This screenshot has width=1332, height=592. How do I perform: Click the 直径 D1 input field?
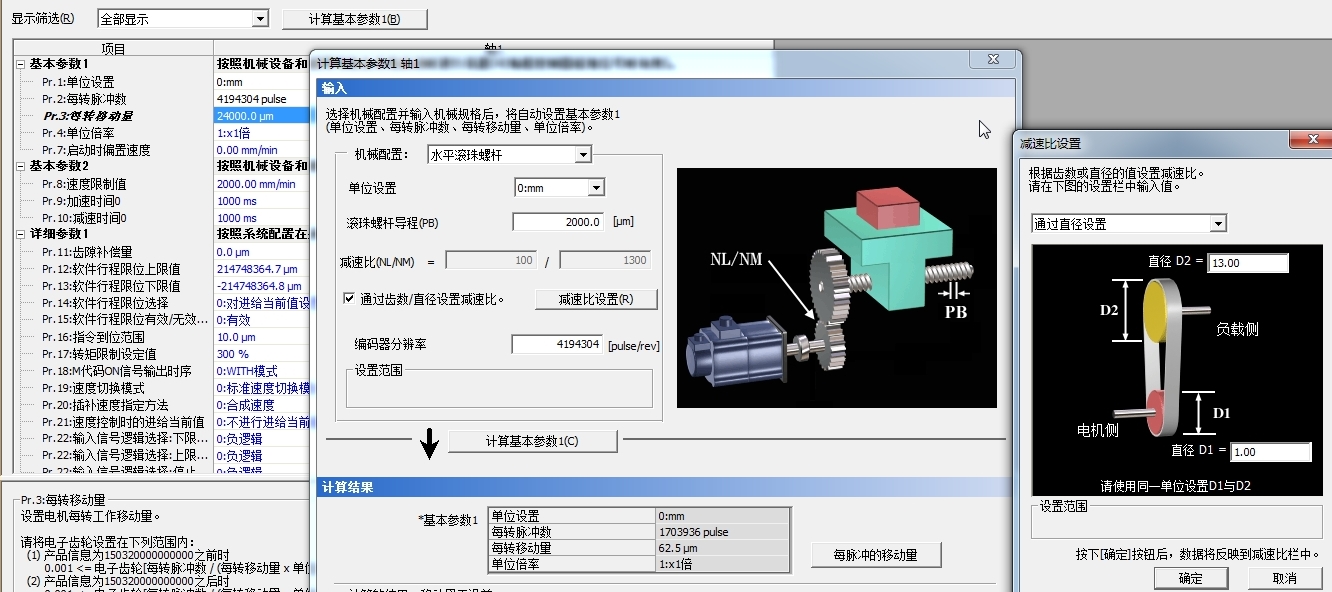point(1270,452)
